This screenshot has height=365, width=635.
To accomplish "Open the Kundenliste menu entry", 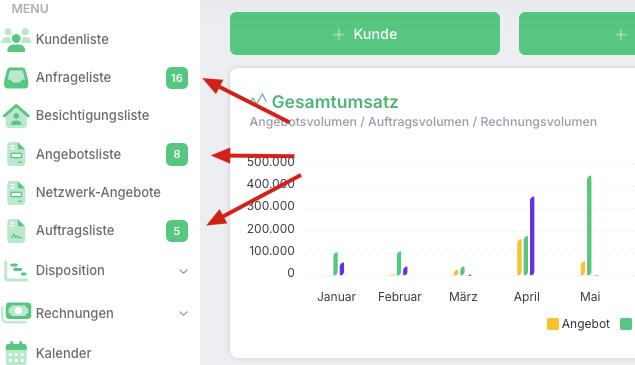I will (72, 39).
